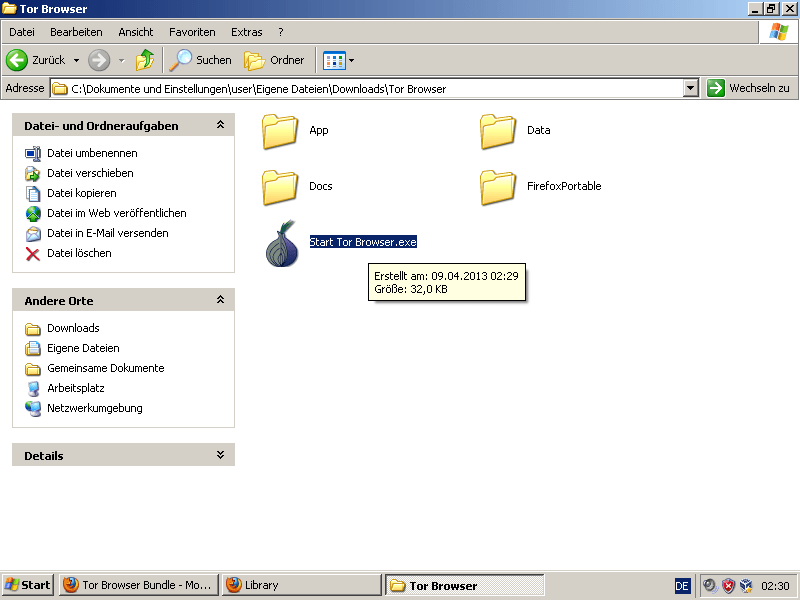Screen dimensions: 800x600
Task: Click the rename file icon
Action: [x=33, y=153]
